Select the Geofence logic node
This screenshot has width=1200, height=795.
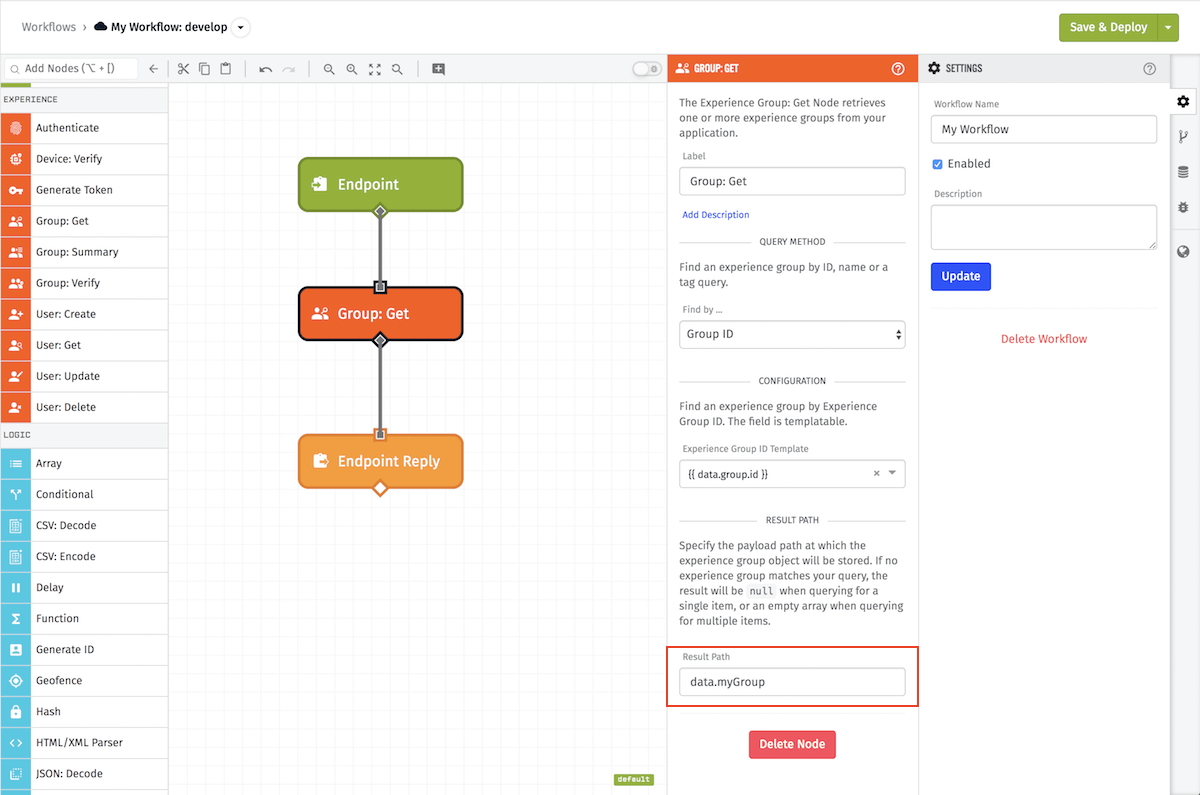(84, 681)
